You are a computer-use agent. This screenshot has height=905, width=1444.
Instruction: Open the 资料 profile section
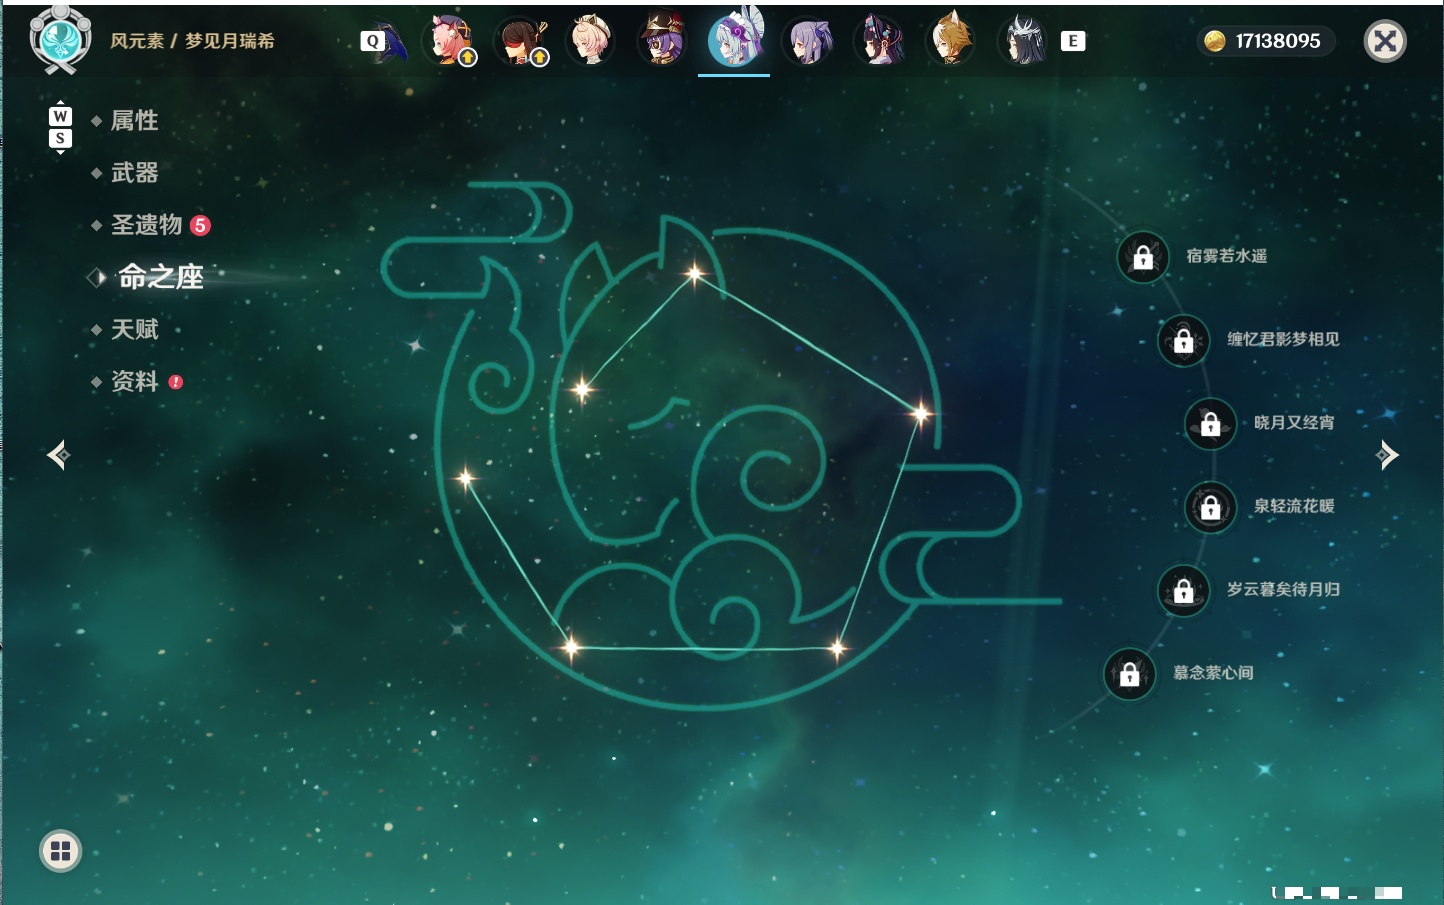[134, 381]
